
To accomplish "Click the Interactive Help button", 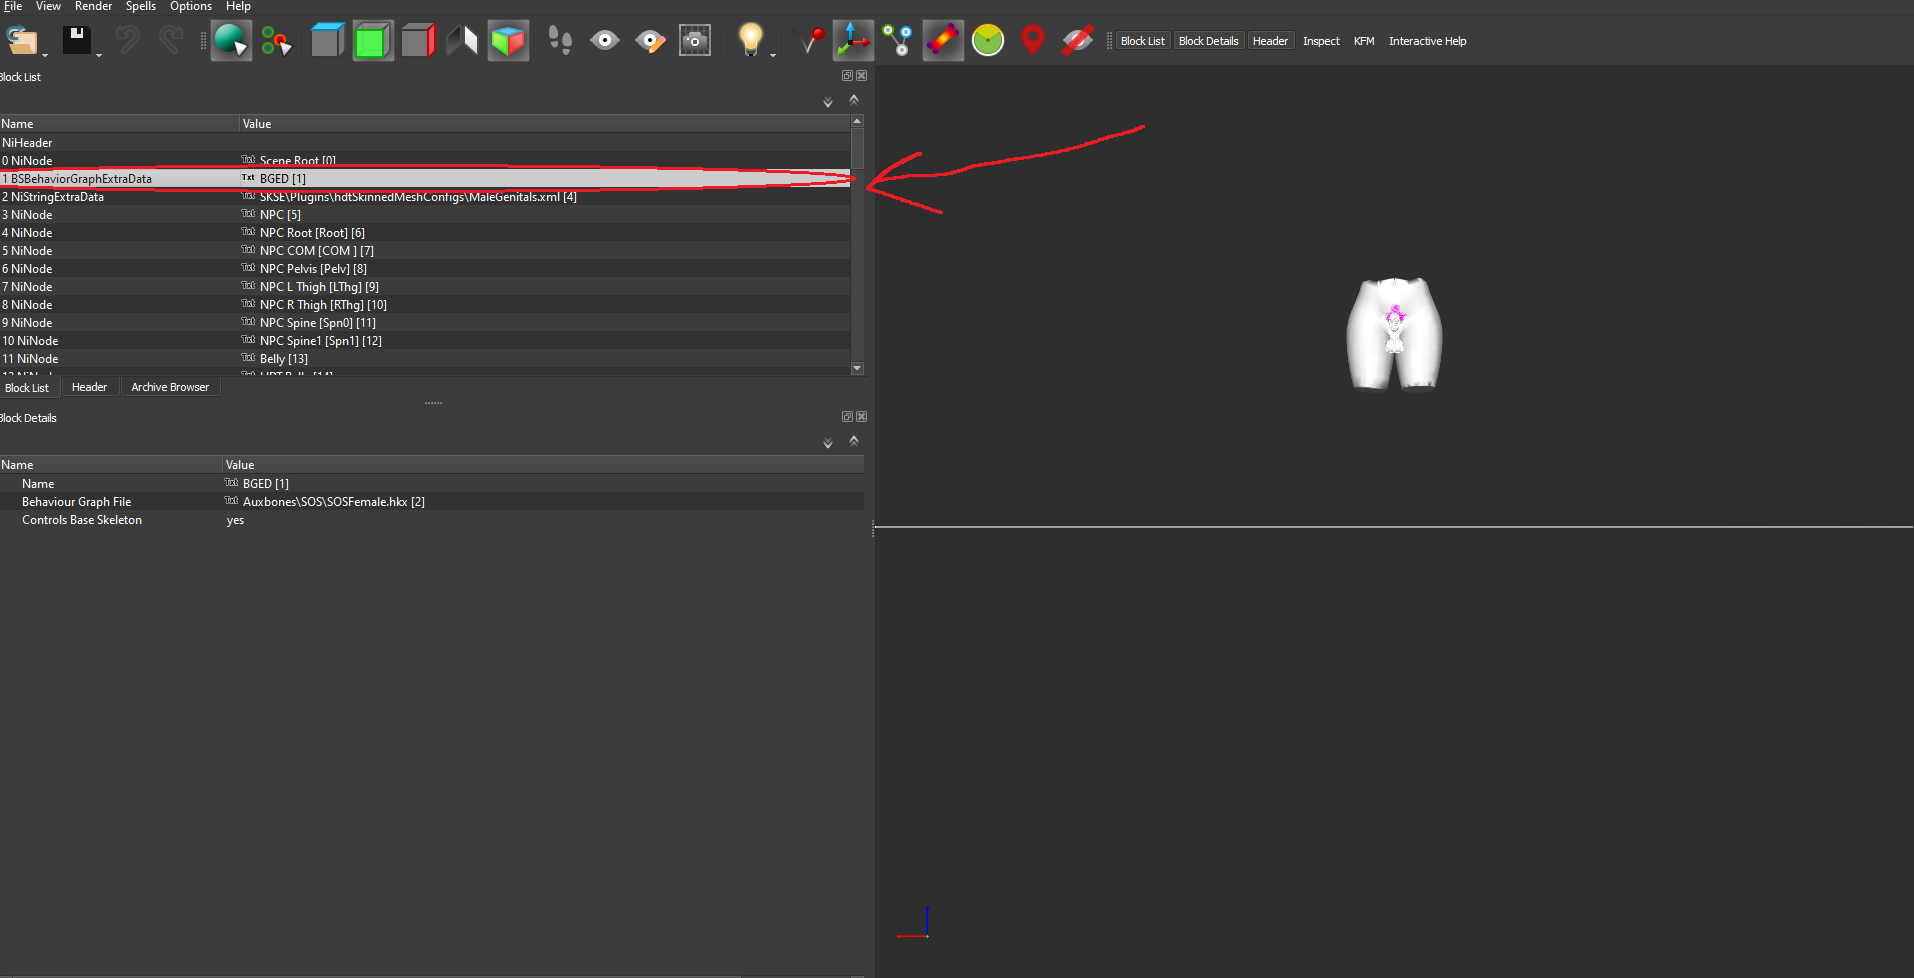I will (x=1427, y=41).
